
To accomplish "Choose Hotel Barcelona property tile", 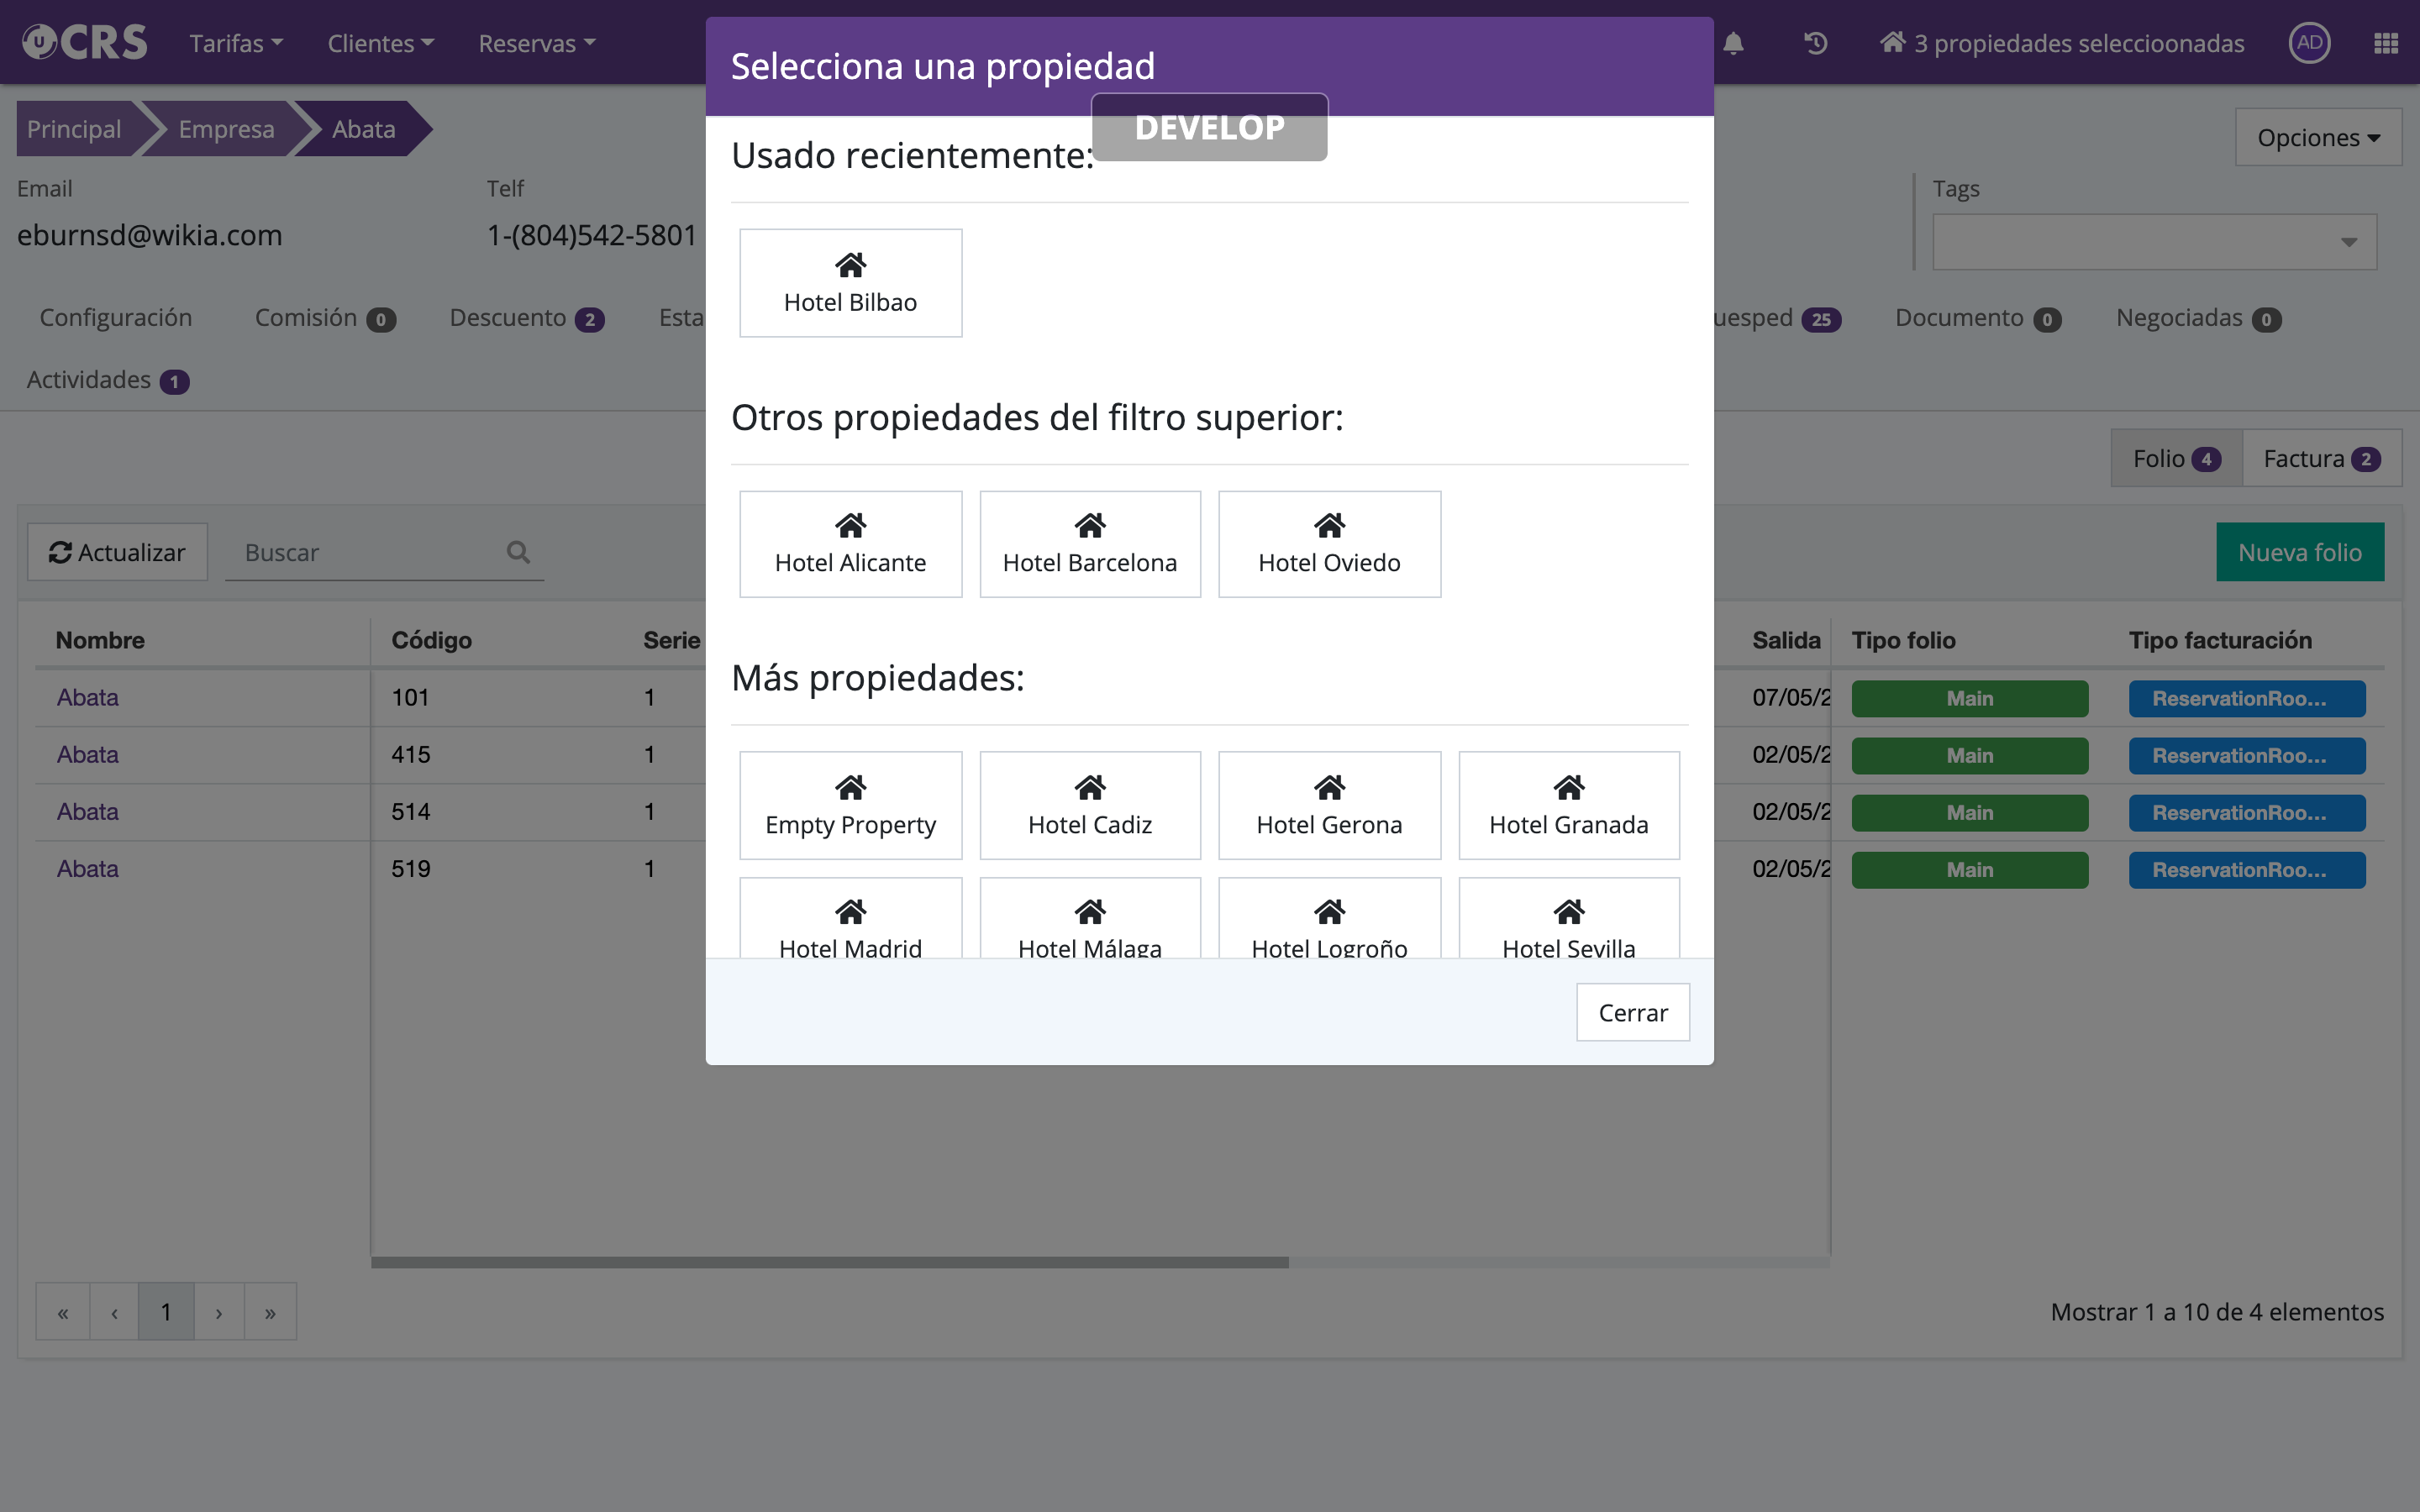I will pos(1089,544).
